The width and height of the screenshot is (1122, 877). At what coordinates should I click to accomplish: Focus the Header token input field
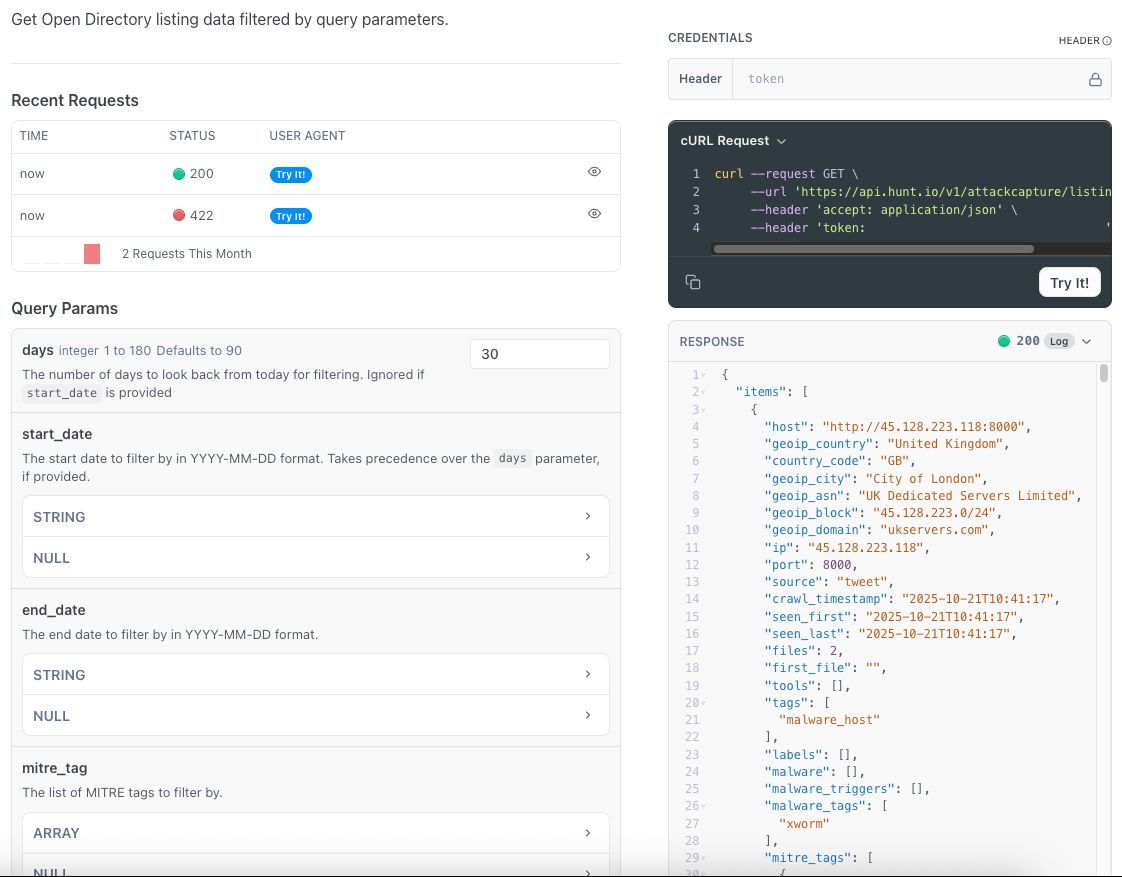909,79
